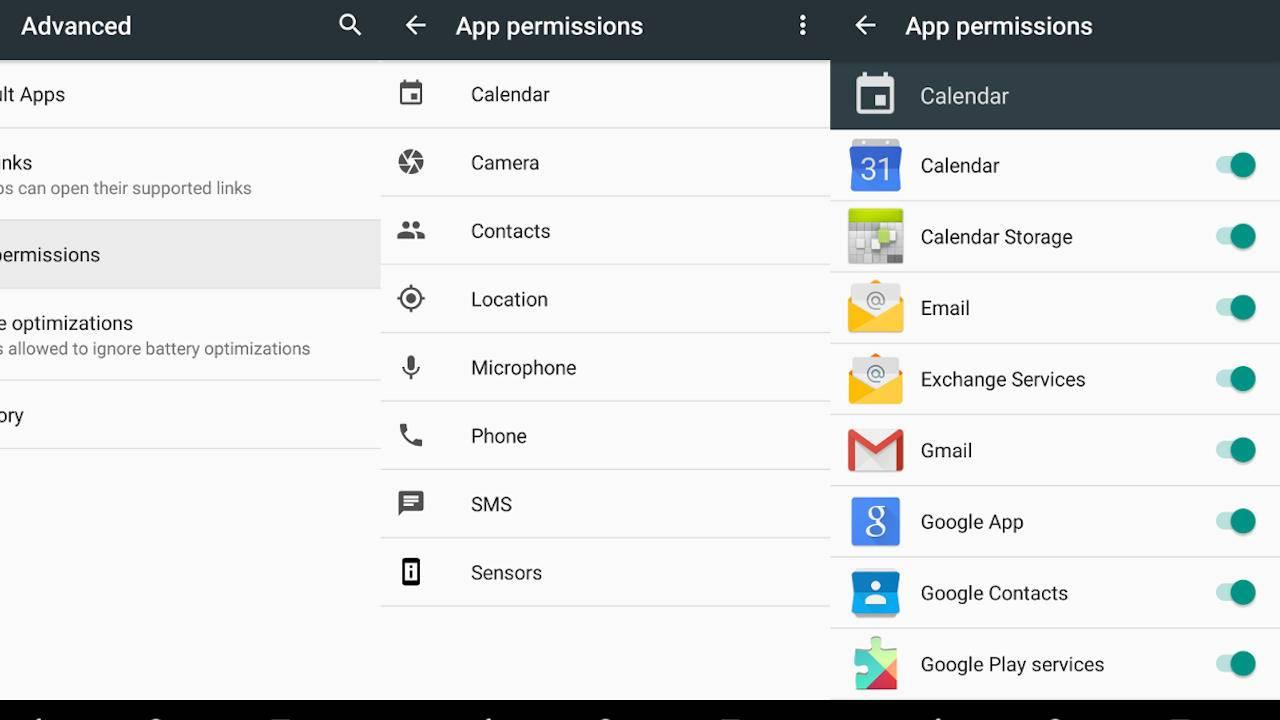The image size is (1280, 720).
Task: Tap the Calendar Storage app icon
Action: coord(875,236)
